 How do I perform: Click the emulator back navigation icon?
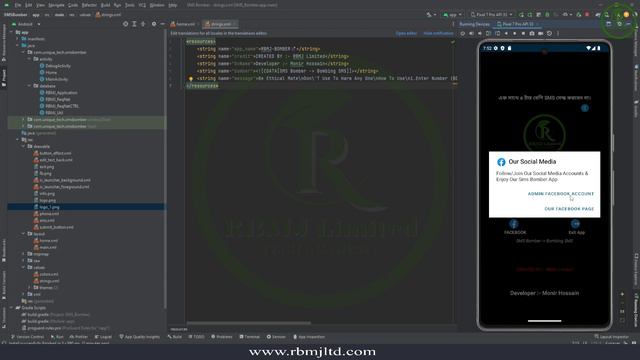[x=507, y=33]
